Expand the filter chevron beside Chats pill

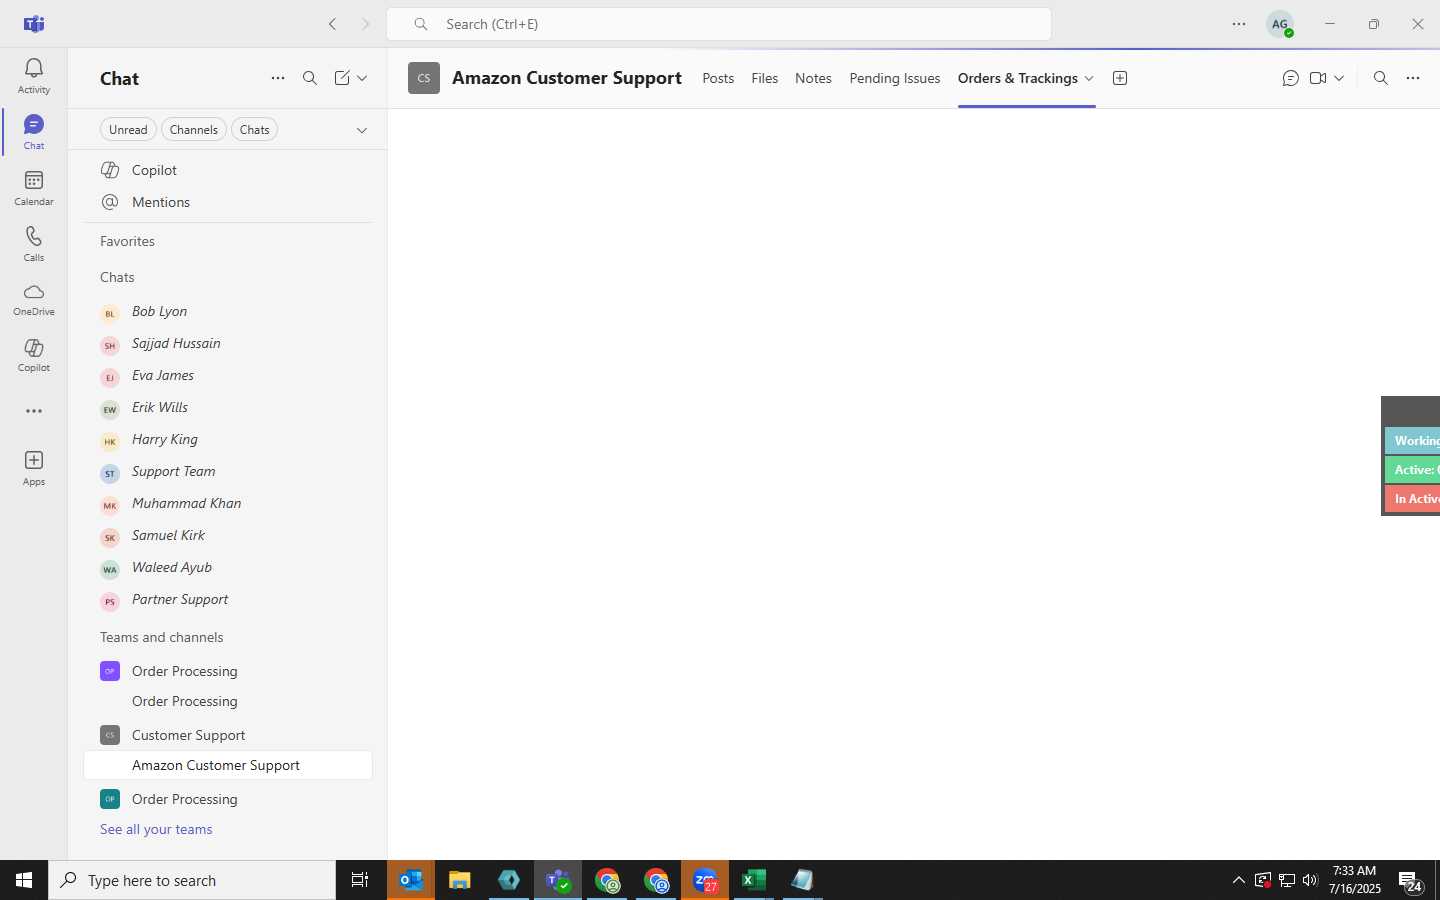point(362,130)
